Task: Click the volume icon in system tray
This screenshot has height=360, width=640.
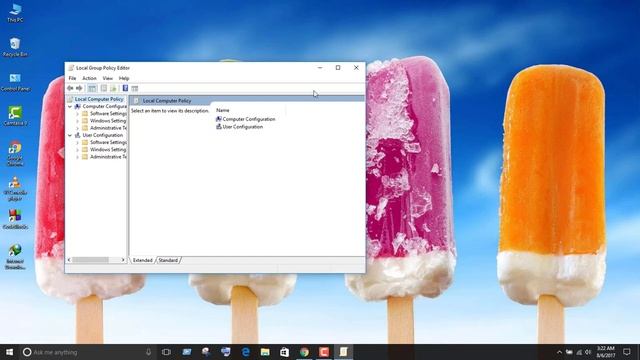Action: click(588, 352)
